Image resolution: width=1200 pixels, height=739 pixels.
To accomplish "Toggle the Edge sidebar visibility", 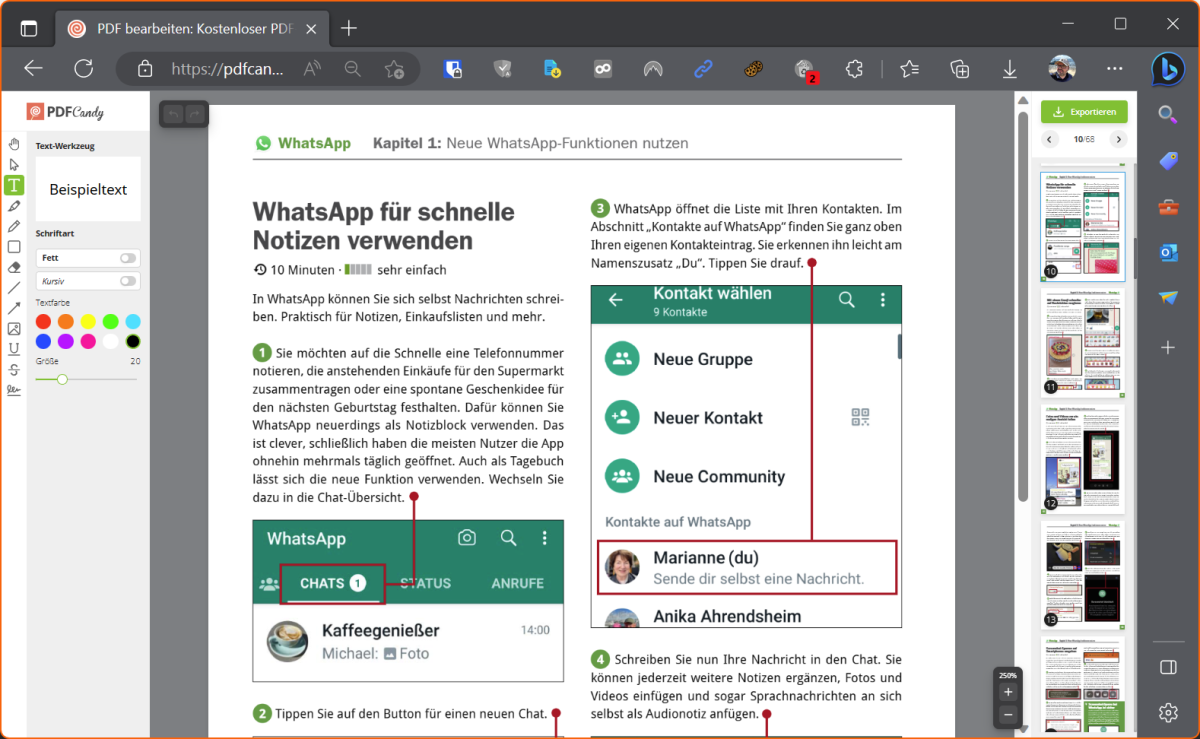I will pyautogui.click(x=1168, y=667).
